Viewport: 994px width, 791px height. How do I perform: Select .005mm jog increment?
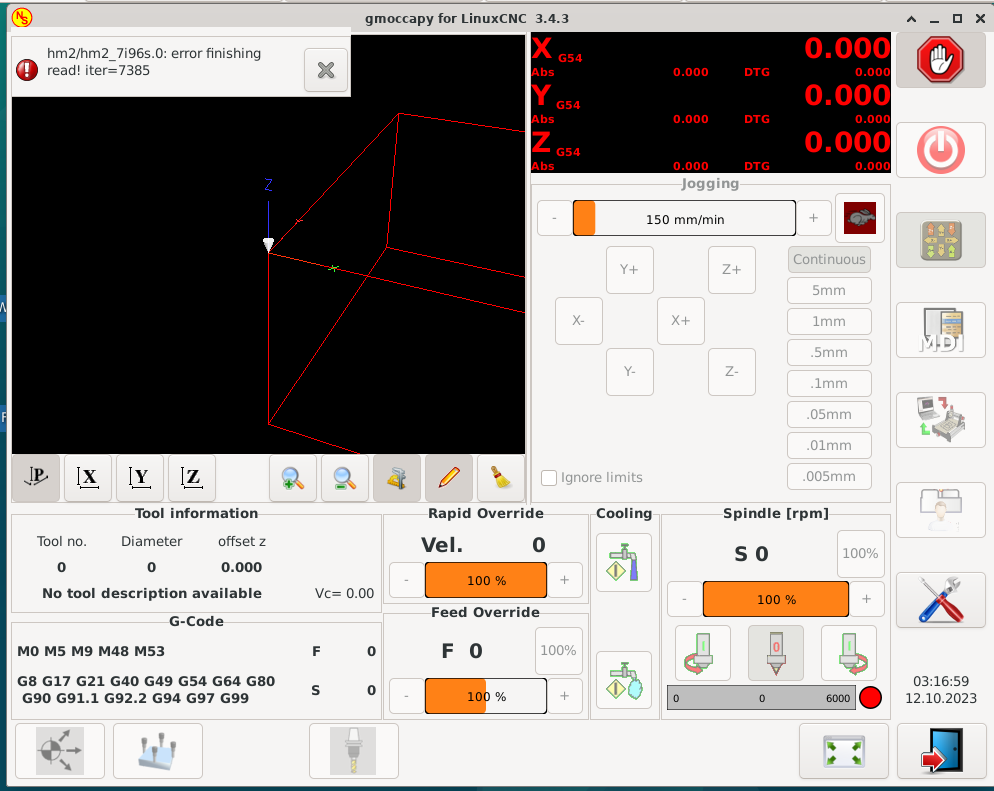829,477
